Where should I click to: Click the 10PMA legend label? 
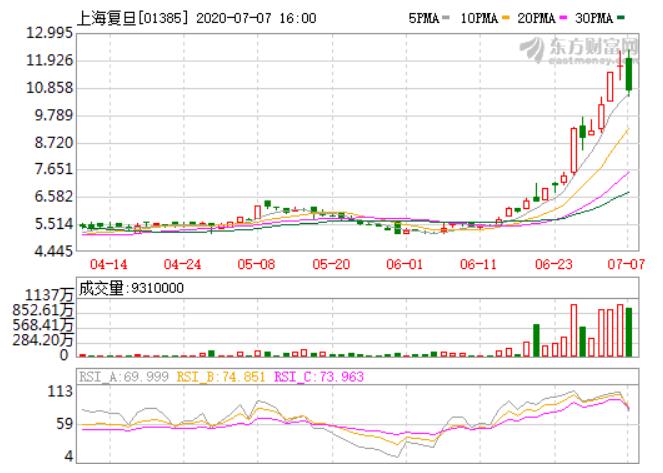pyautogui.click(x=479, y=18)
